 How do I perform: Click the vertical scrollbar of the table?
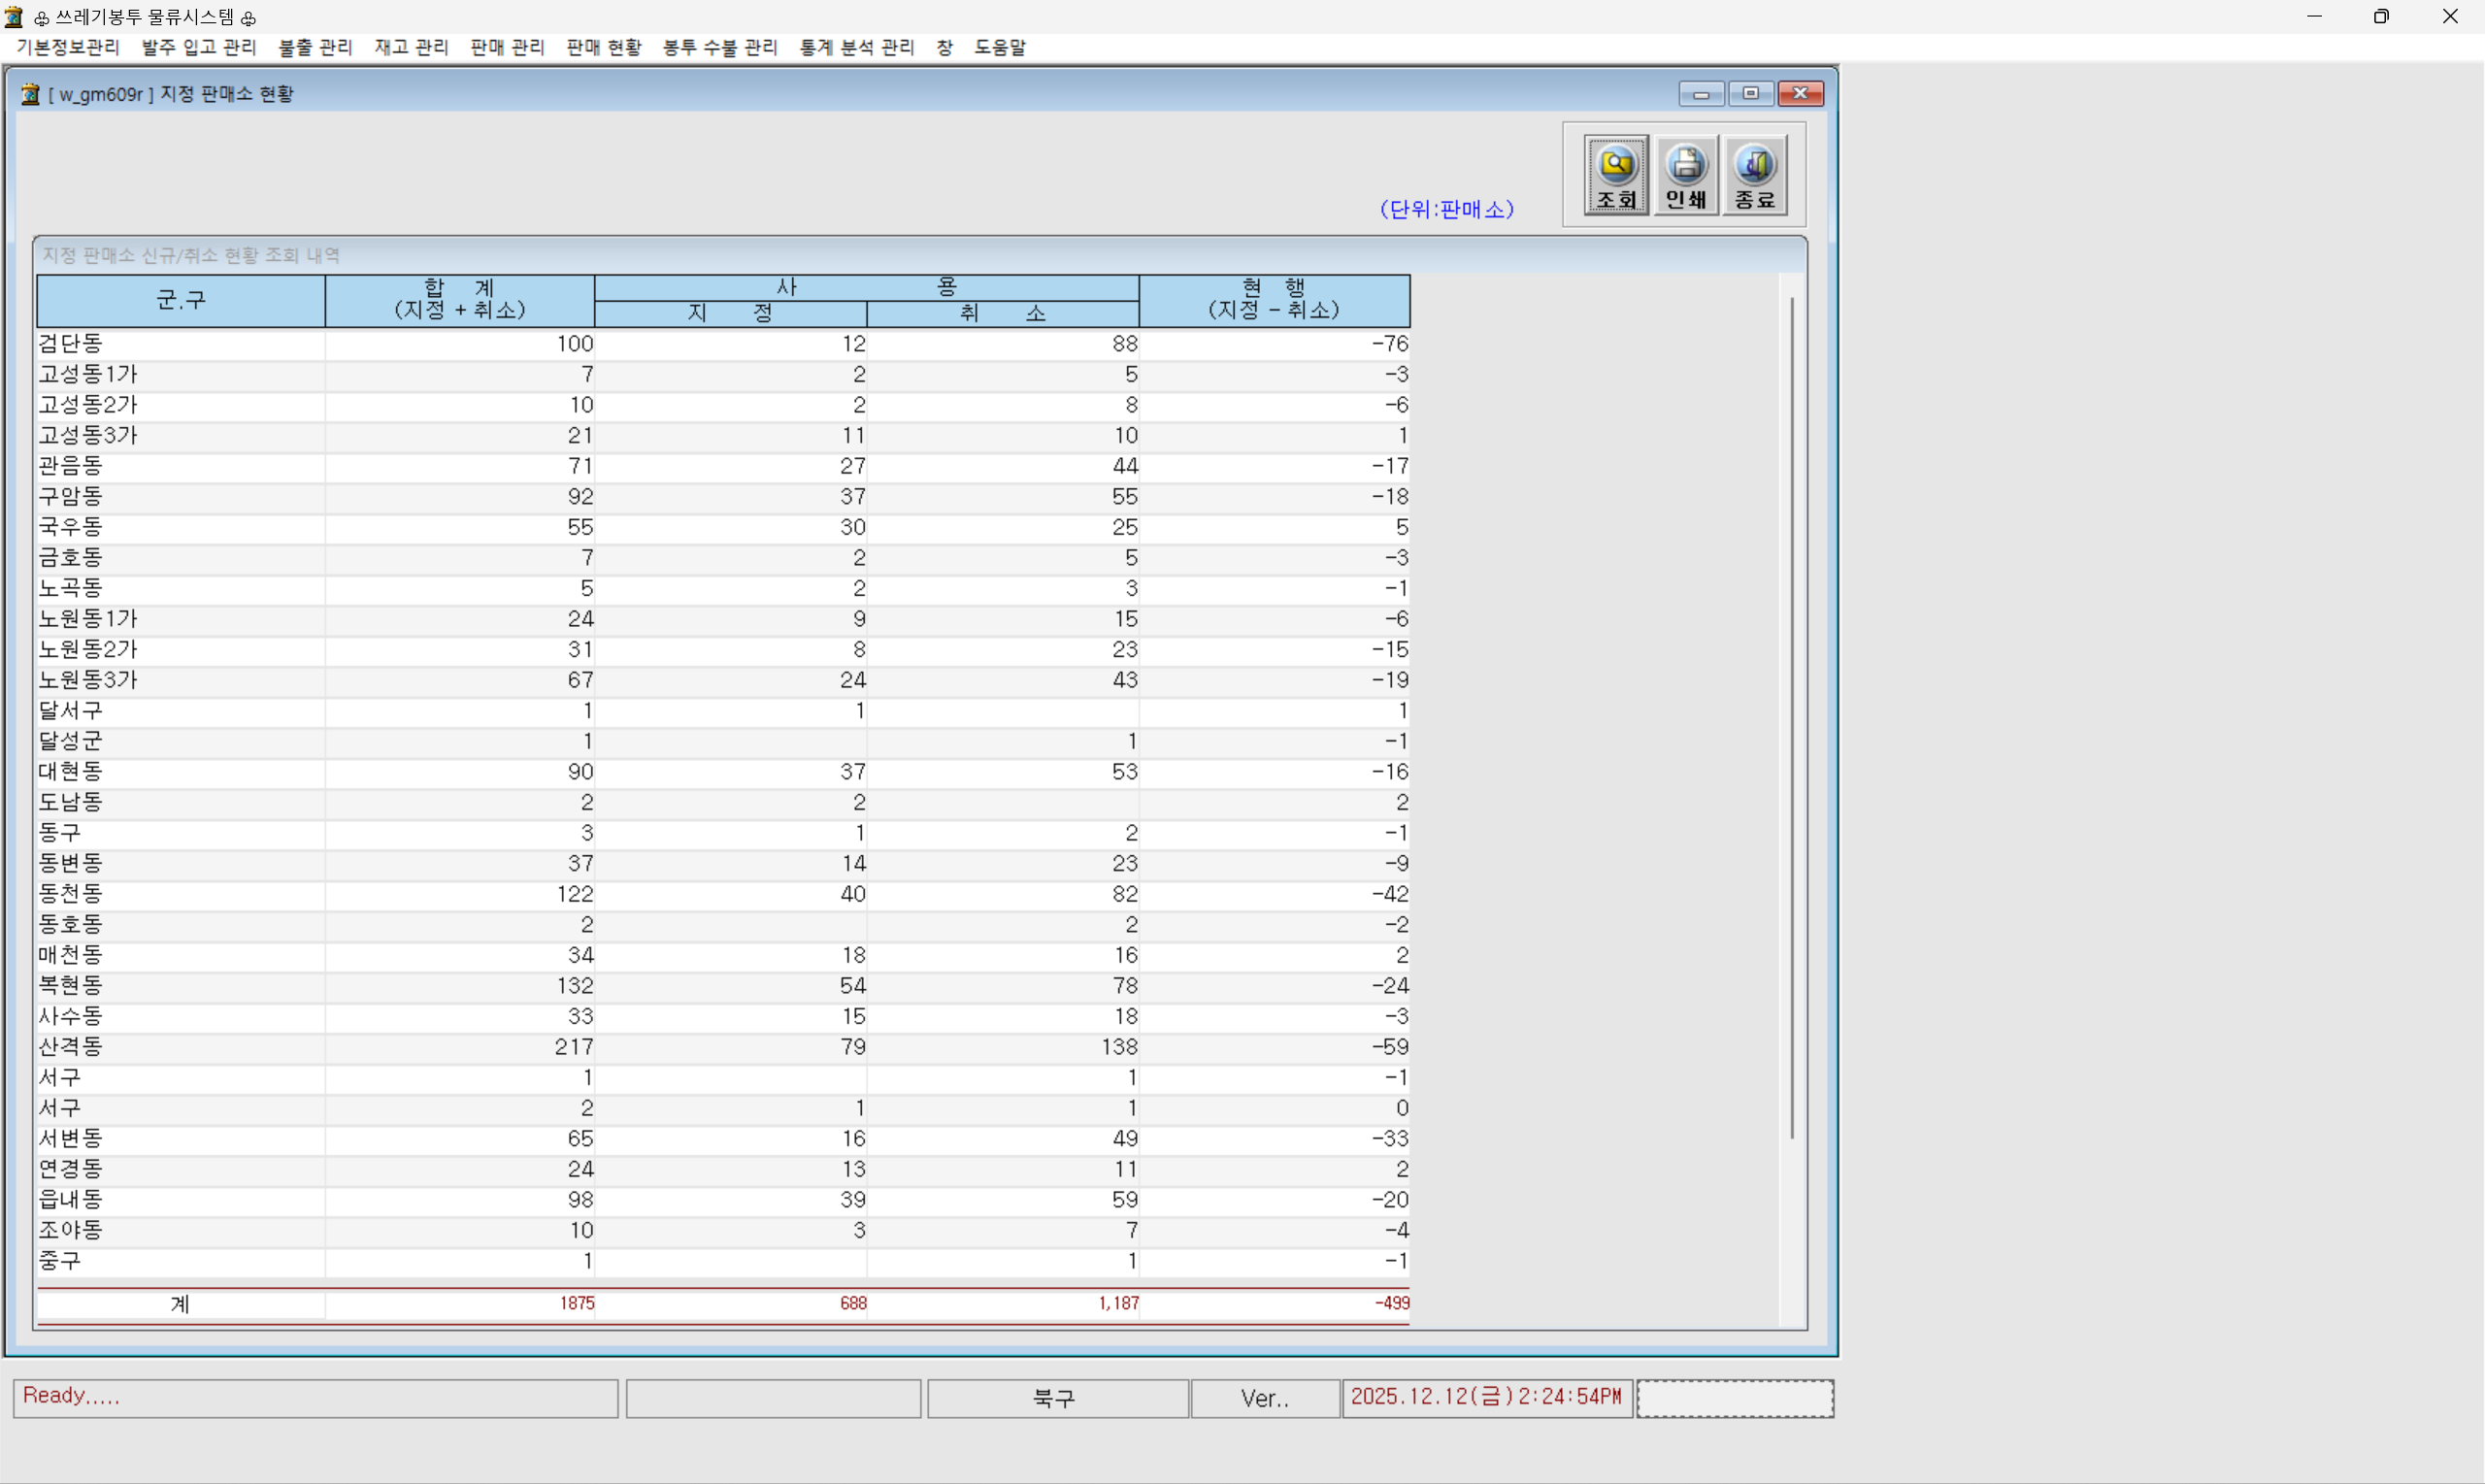1792,716
